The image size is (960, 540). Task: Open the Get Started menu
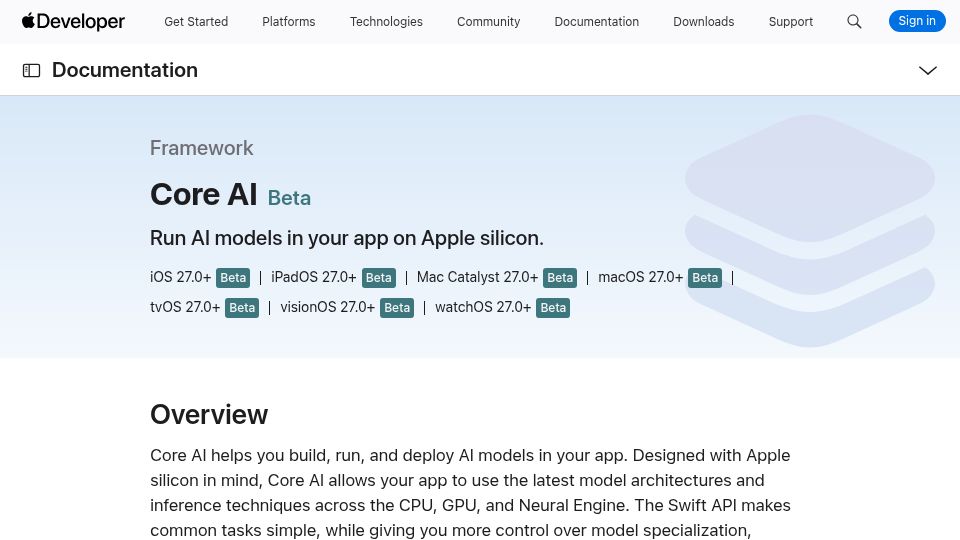[x=196, y=21]
